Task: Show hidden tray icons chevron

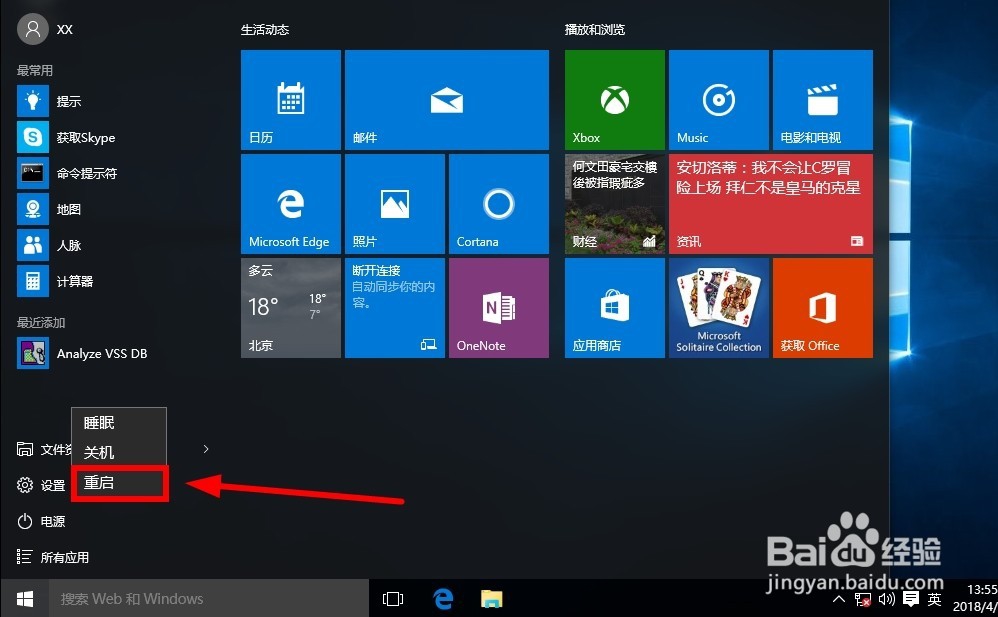Action: click(x=839, y=599)
